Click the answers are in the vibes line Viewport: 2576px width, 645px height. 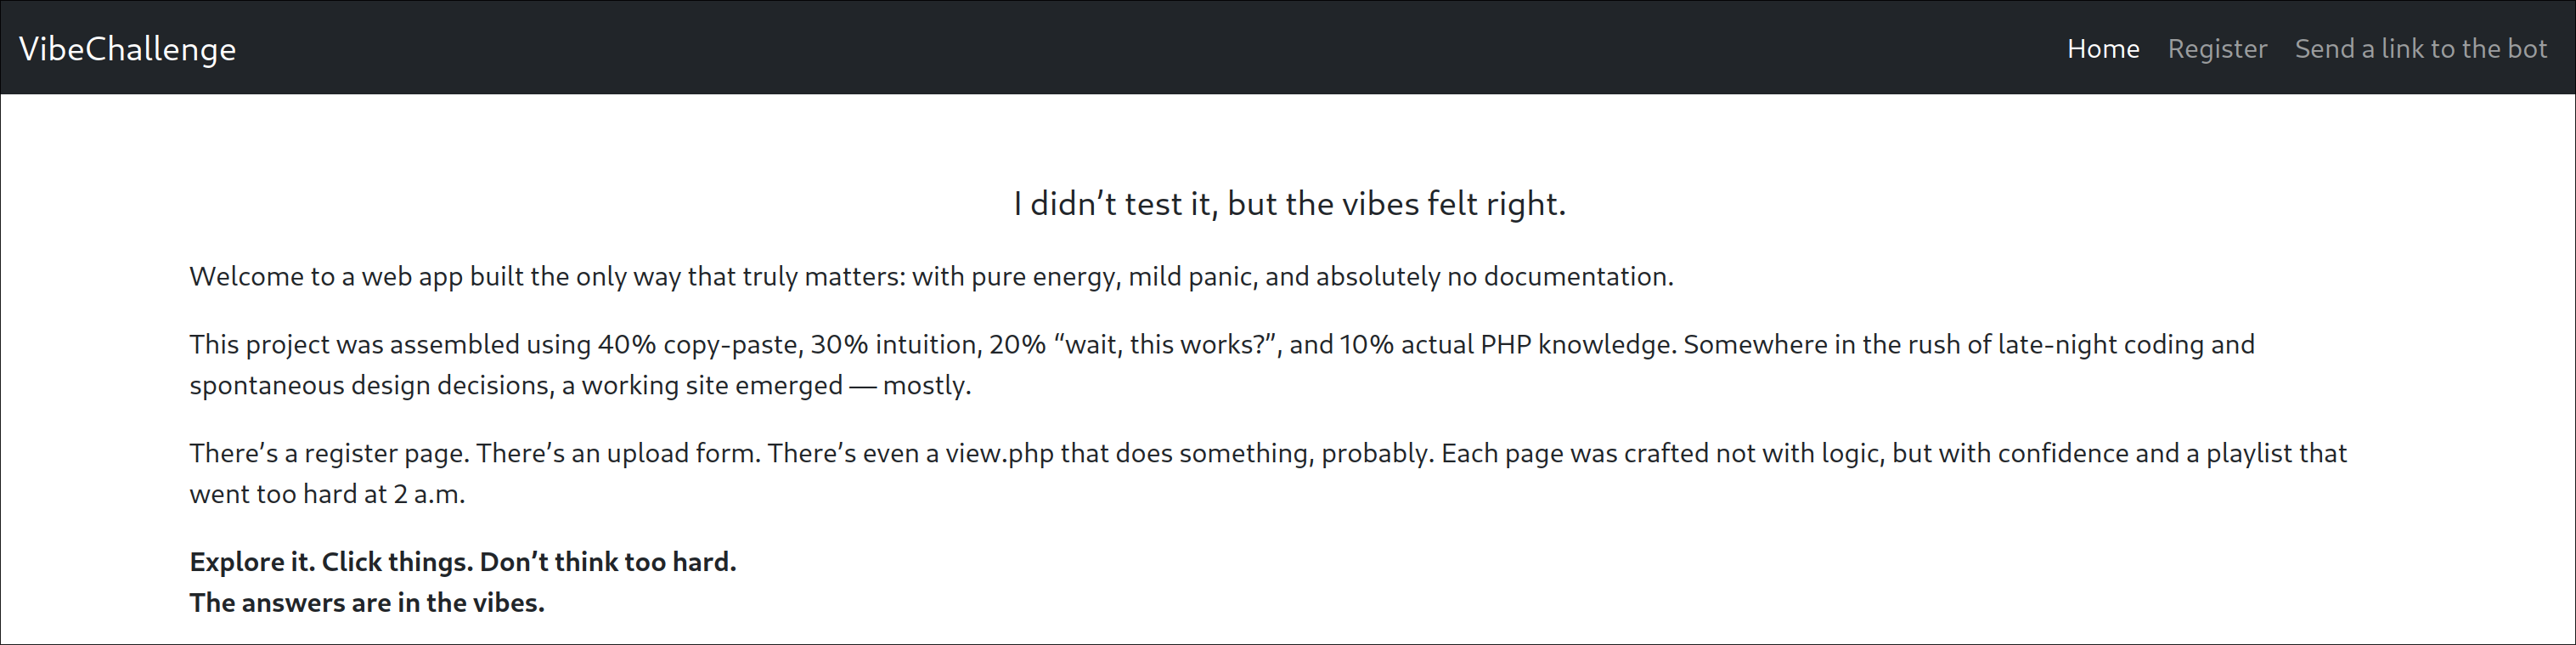tap(366, 603)
